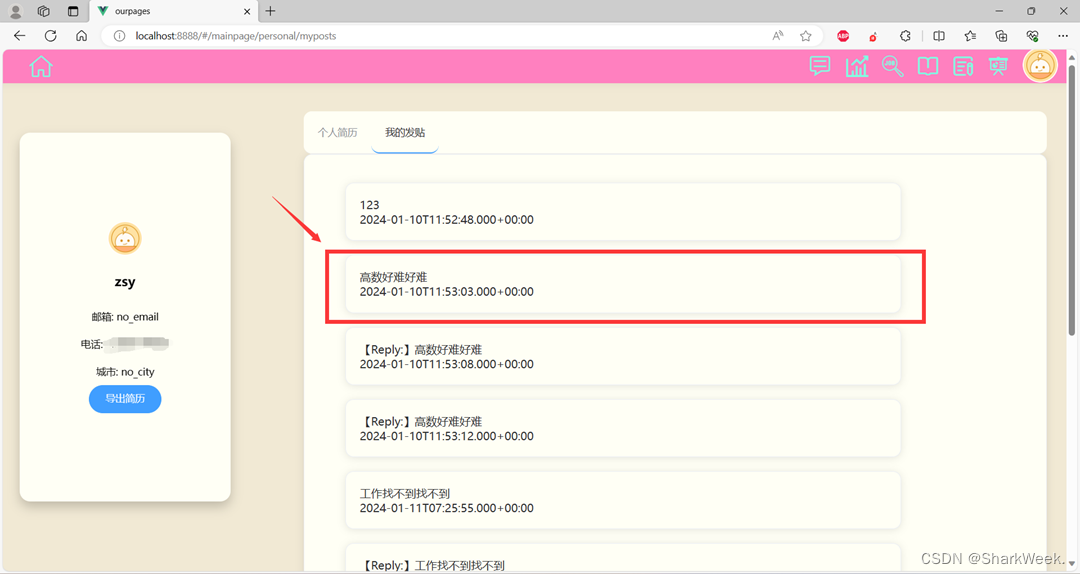Open the red extension icon beside ABP
The width and height of the screenshot is (1080, 574).
pyautogui.click(x=873, y=36)
